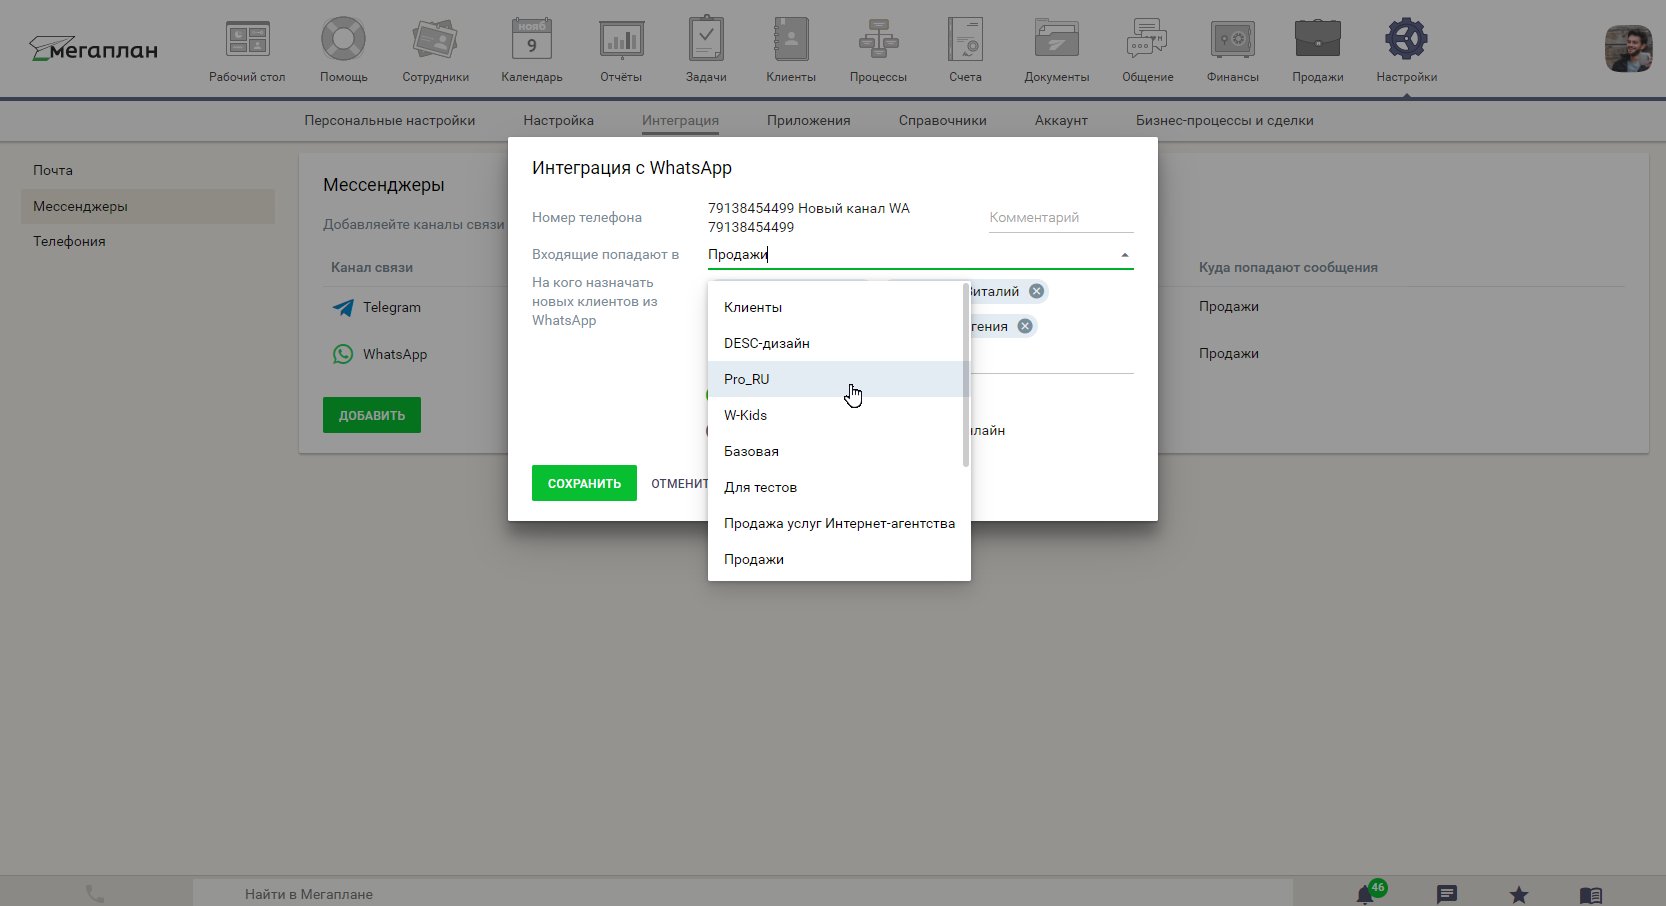Switch to Приложения tab

pyautogui.click(x=808, y=120)
